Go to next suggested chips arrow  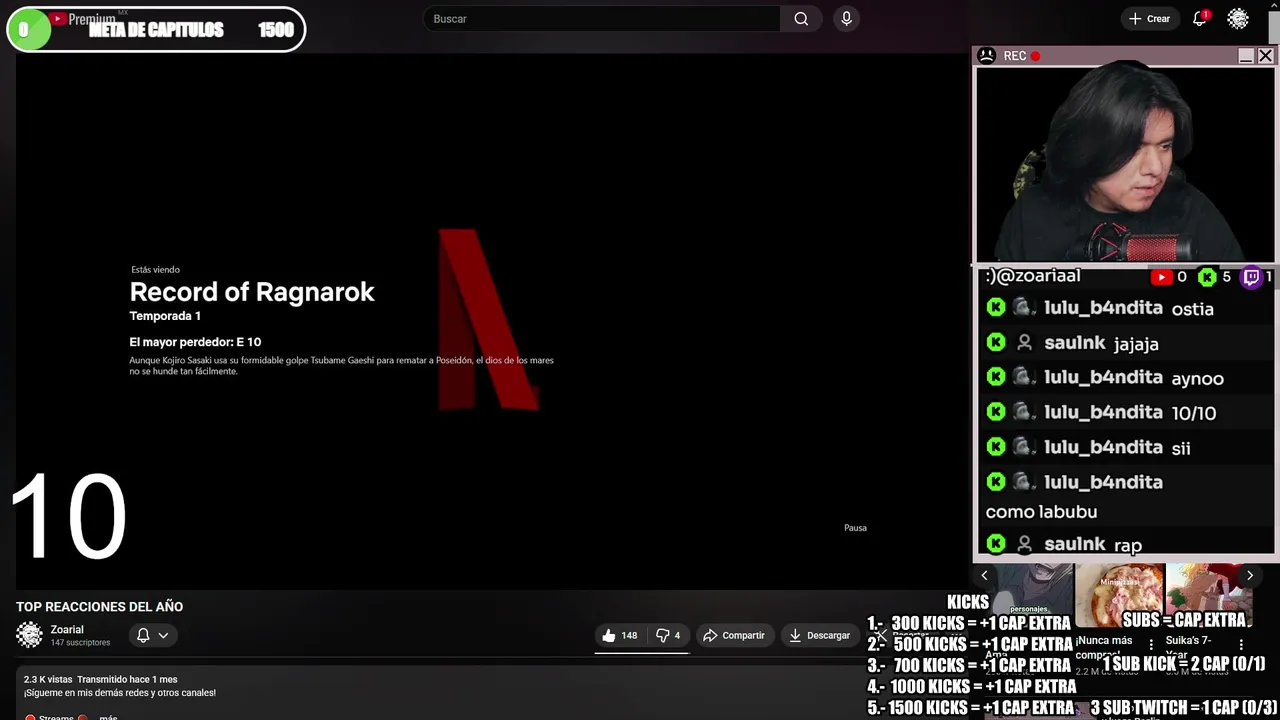(x=1249, y=575)
